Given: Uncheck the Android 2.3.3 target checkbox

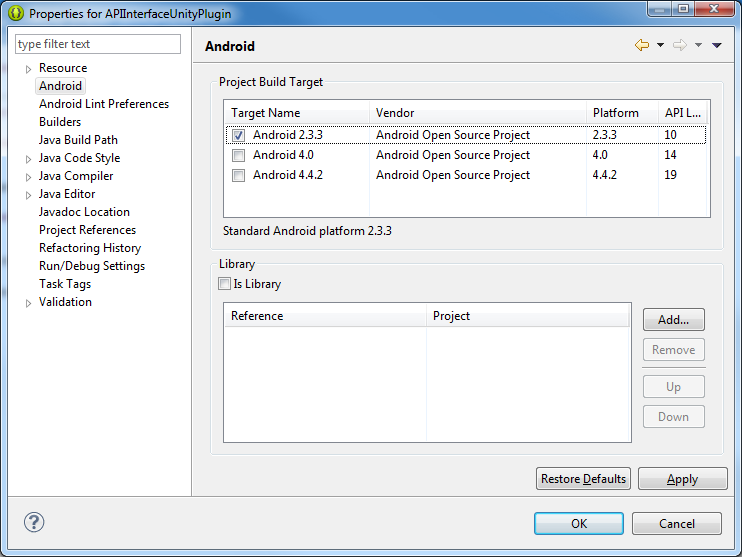Looking at the screenshot, I should (x=238, y=135).
